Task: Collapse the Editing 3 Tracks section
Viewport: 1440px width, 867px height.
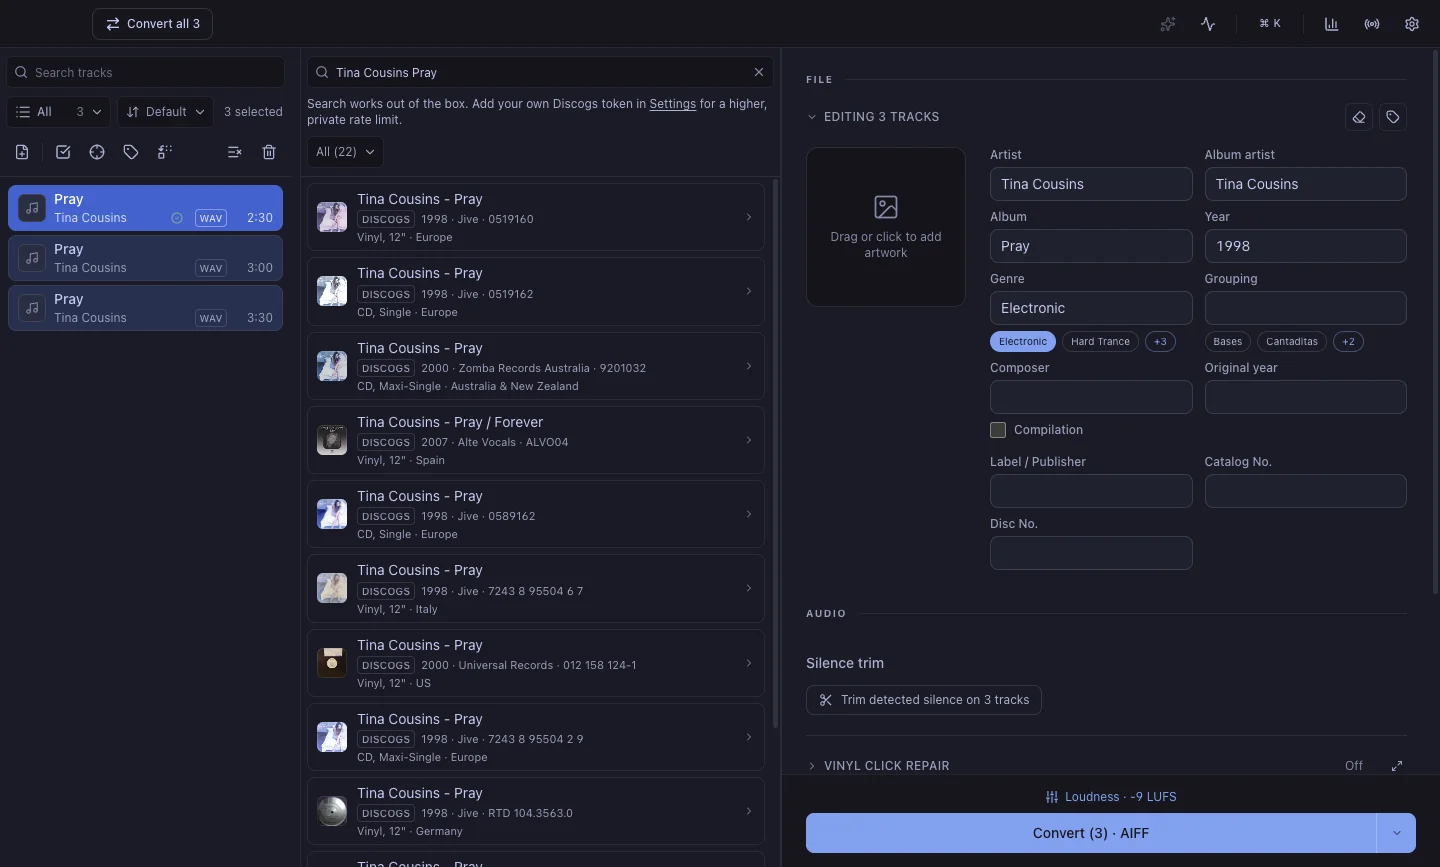Action: (812, 117)
